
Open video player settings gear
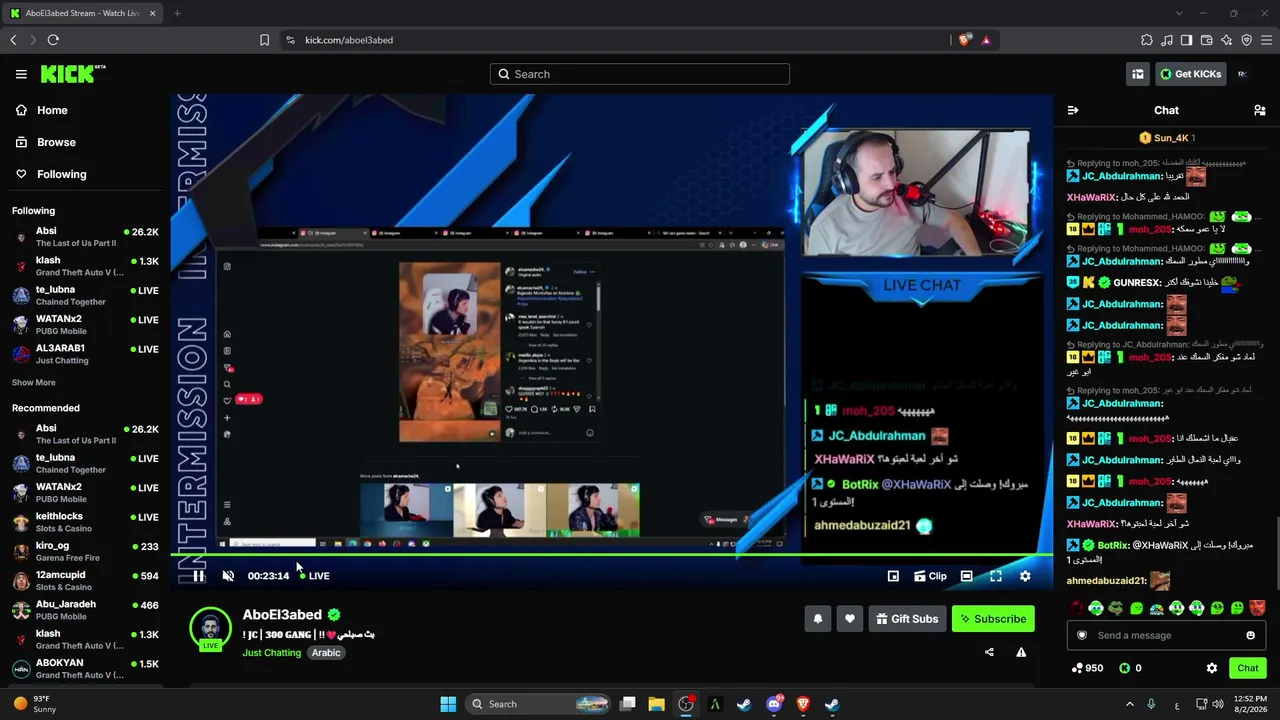[1025, 576]
